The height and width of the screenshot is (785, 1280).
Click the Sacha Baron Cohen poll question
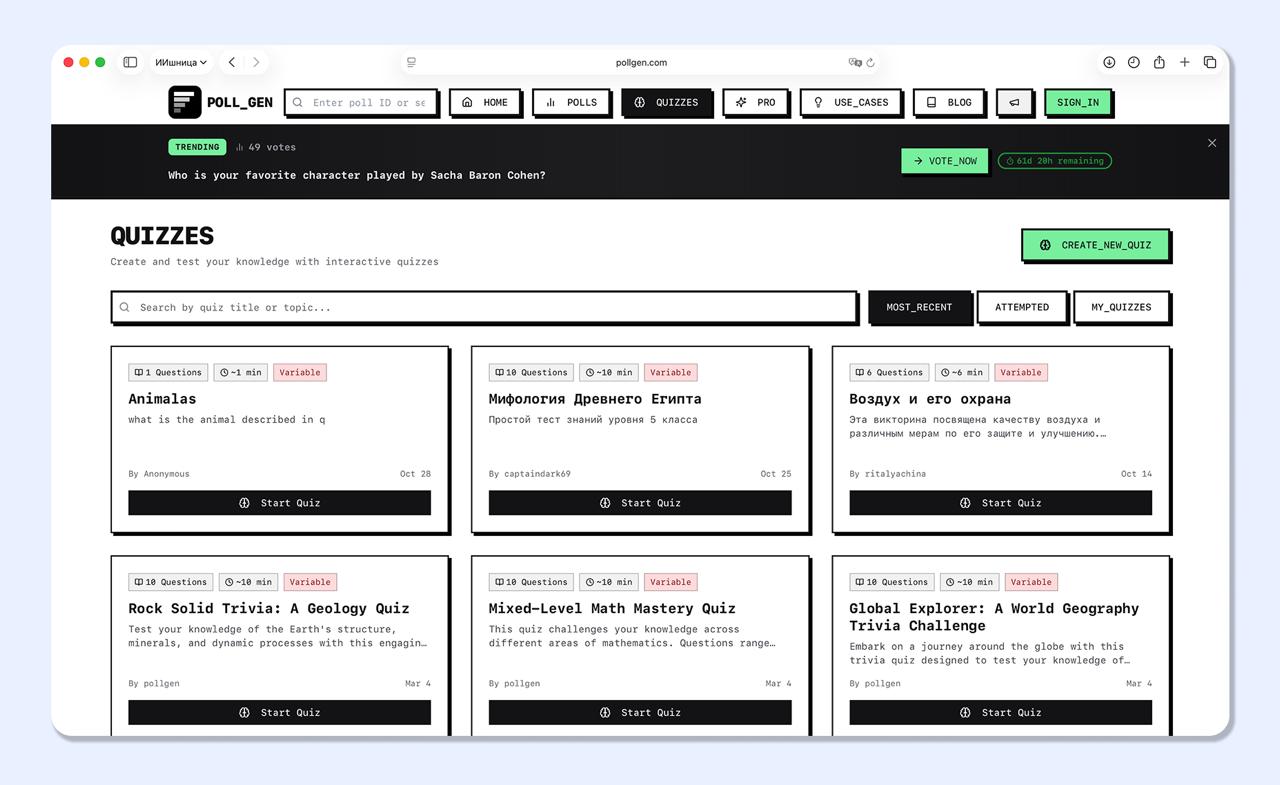click(x=357, y=175)
